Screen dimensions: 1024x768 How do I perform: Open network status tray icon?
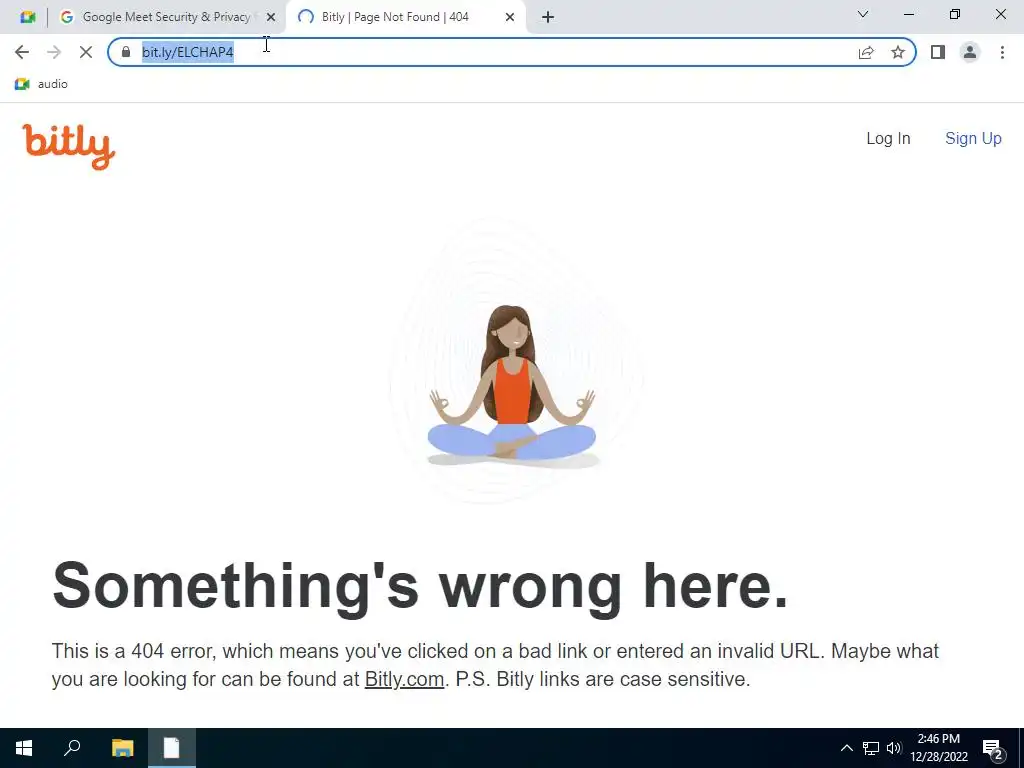pyautogui.click(x=871, y=748)
